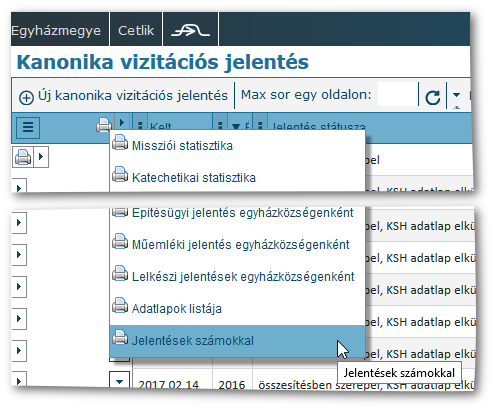The width and height of the screenshot is (495, 411).
Task: Click the printer icon in first row
Action: [23, 157]
